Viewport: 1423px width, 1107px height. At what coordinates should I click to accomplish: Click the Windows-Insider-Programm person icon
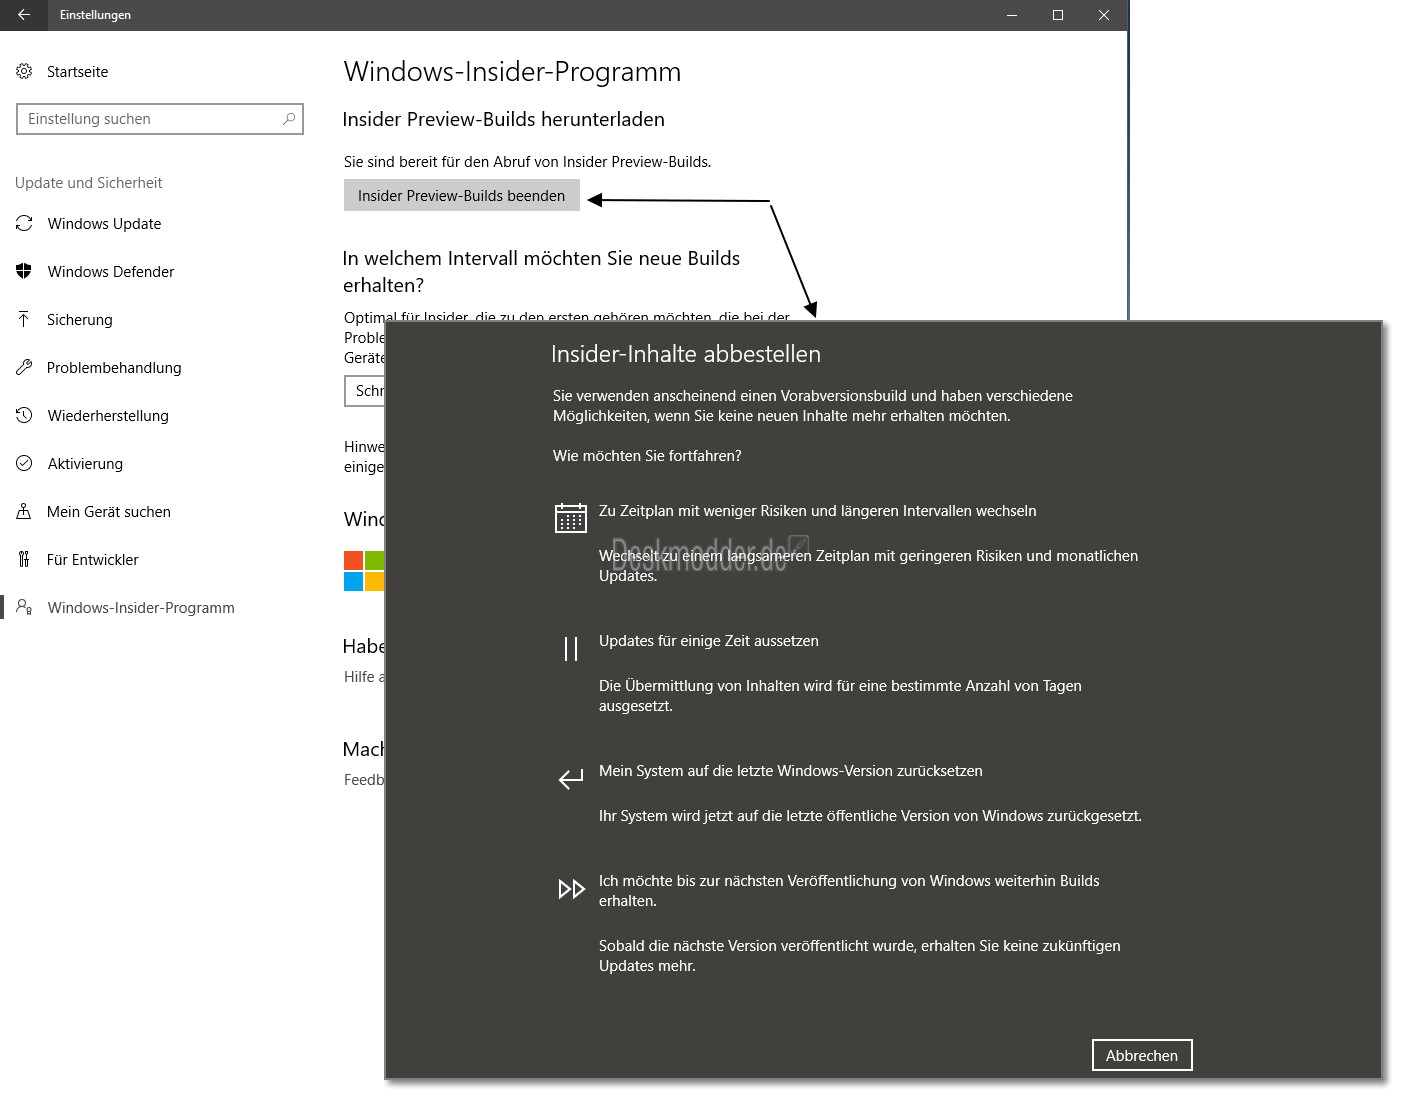[x=24, y=607]
